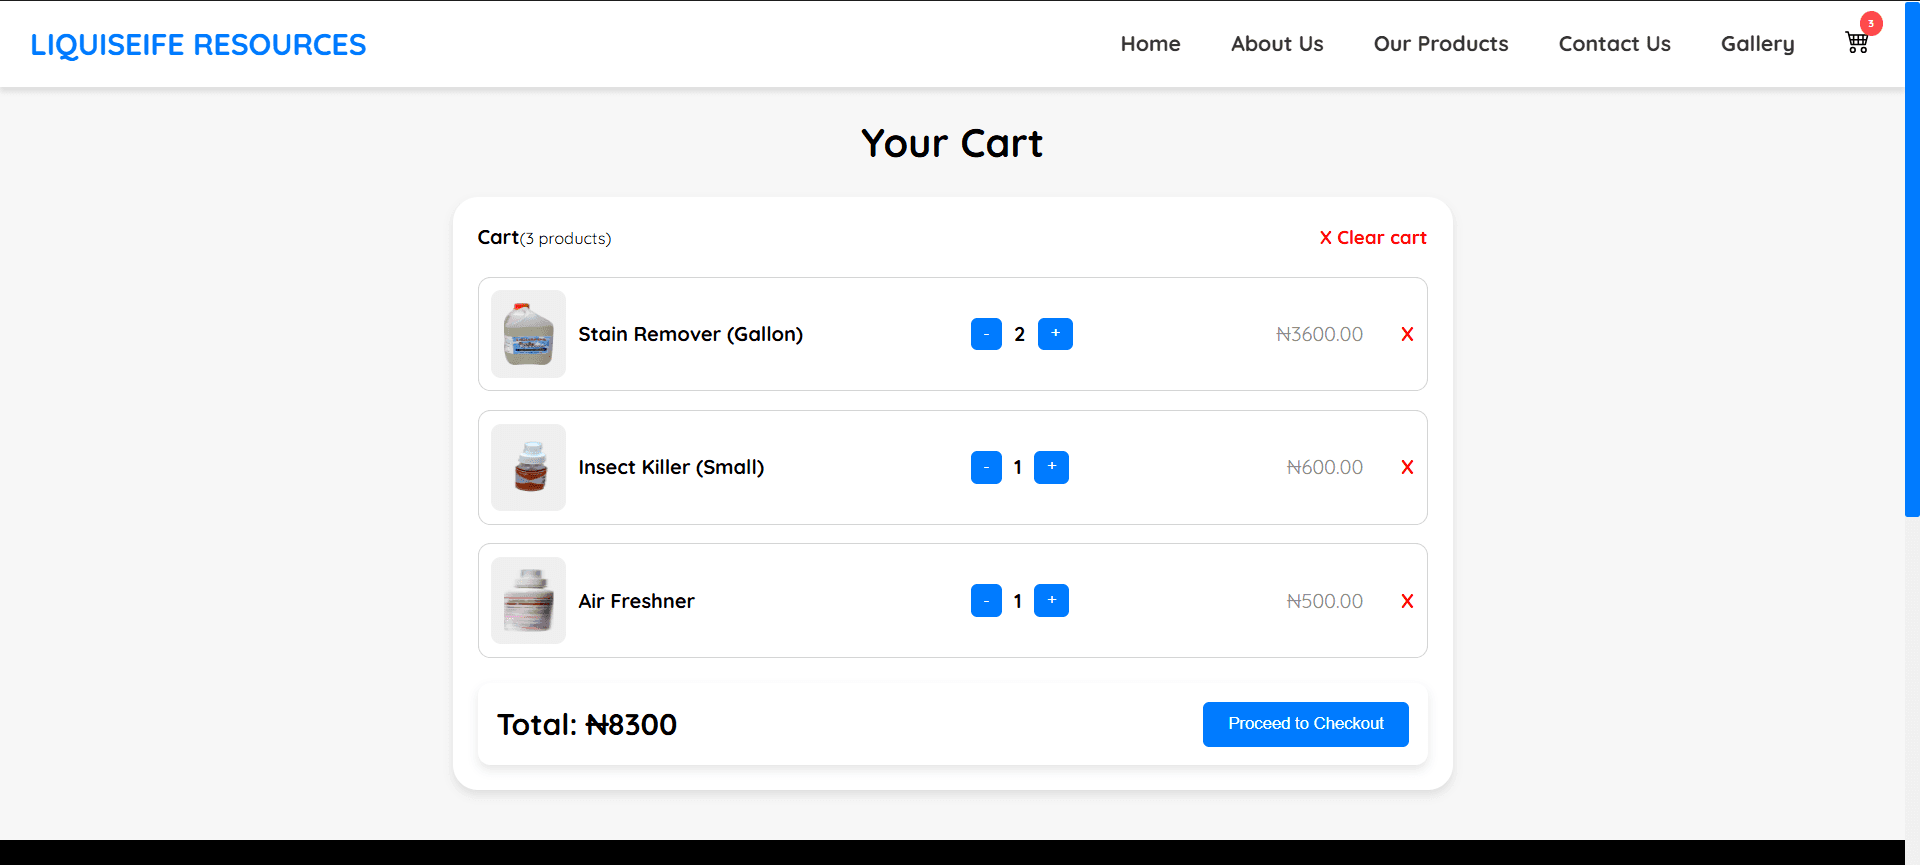Click the Cart (3 products) label
This screenshot has height=865, width=1920.
544,238
